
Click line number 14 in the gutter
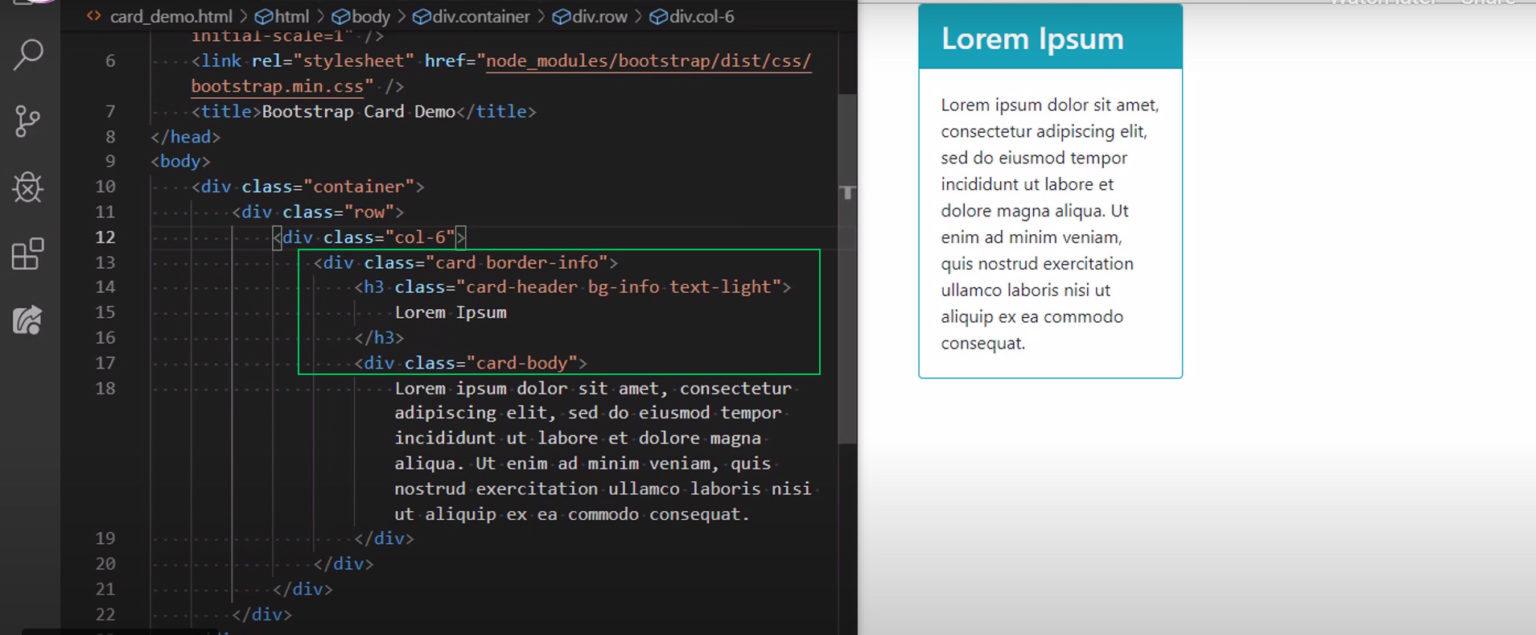(x=105, y=287)
